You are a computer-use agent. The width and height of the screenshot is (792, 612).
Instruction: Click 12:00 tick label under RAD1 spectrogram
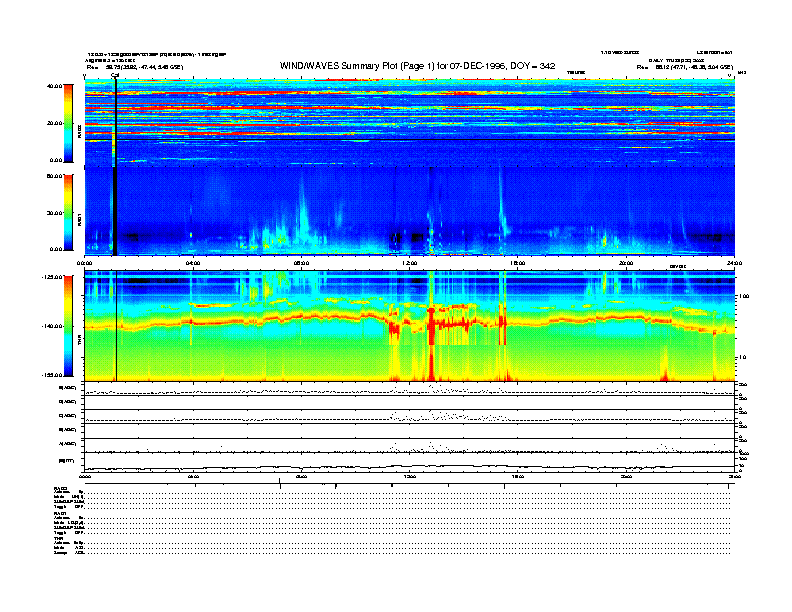coord(410,263)
